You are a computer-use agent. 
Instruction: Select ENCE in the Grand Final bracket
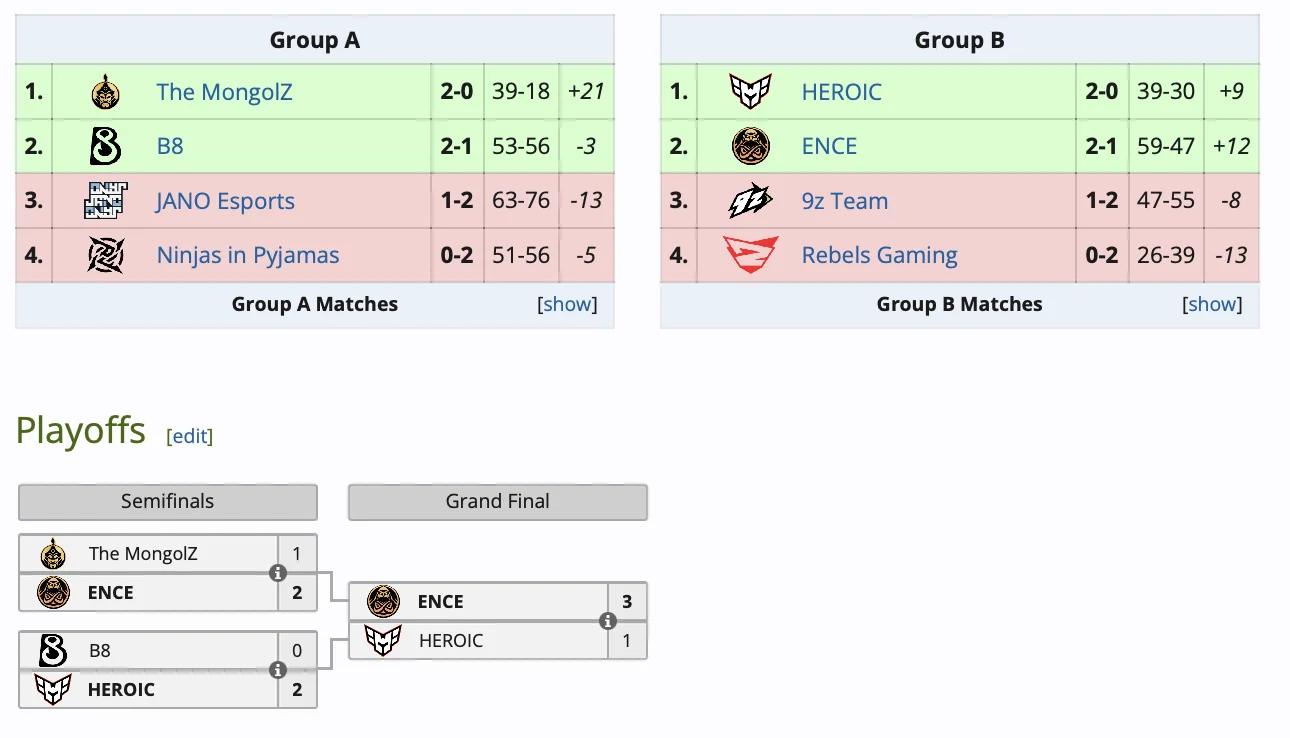440,602
